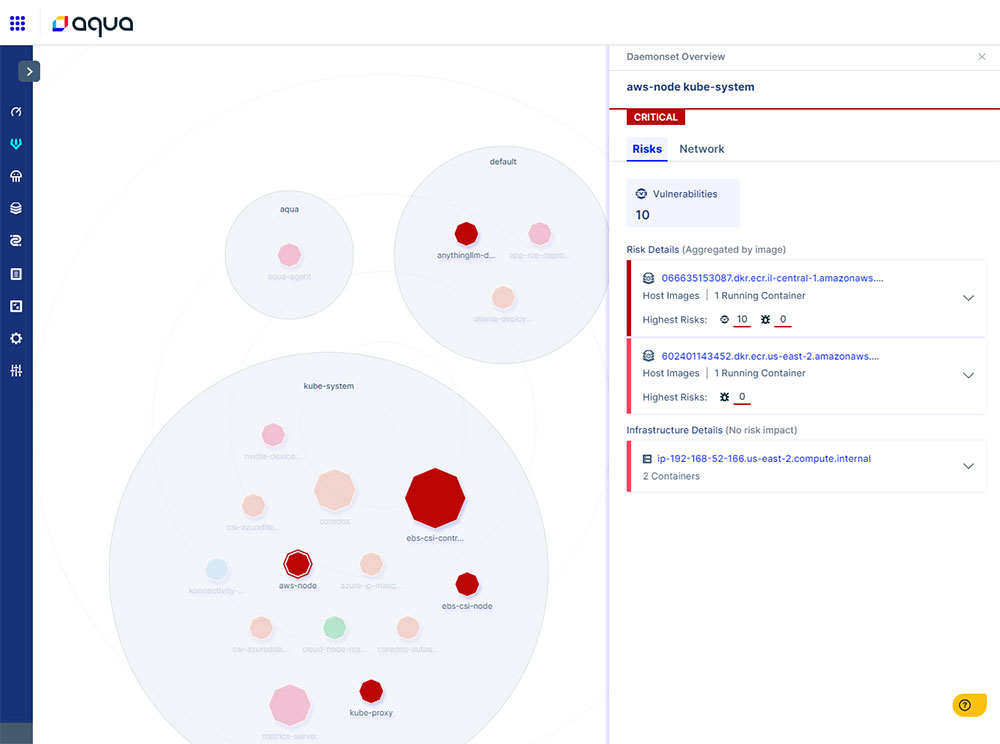Open the dashboard gauge icon in sidebar
The width and height of the screenshot is (1000, 744).
pos(16,112)
